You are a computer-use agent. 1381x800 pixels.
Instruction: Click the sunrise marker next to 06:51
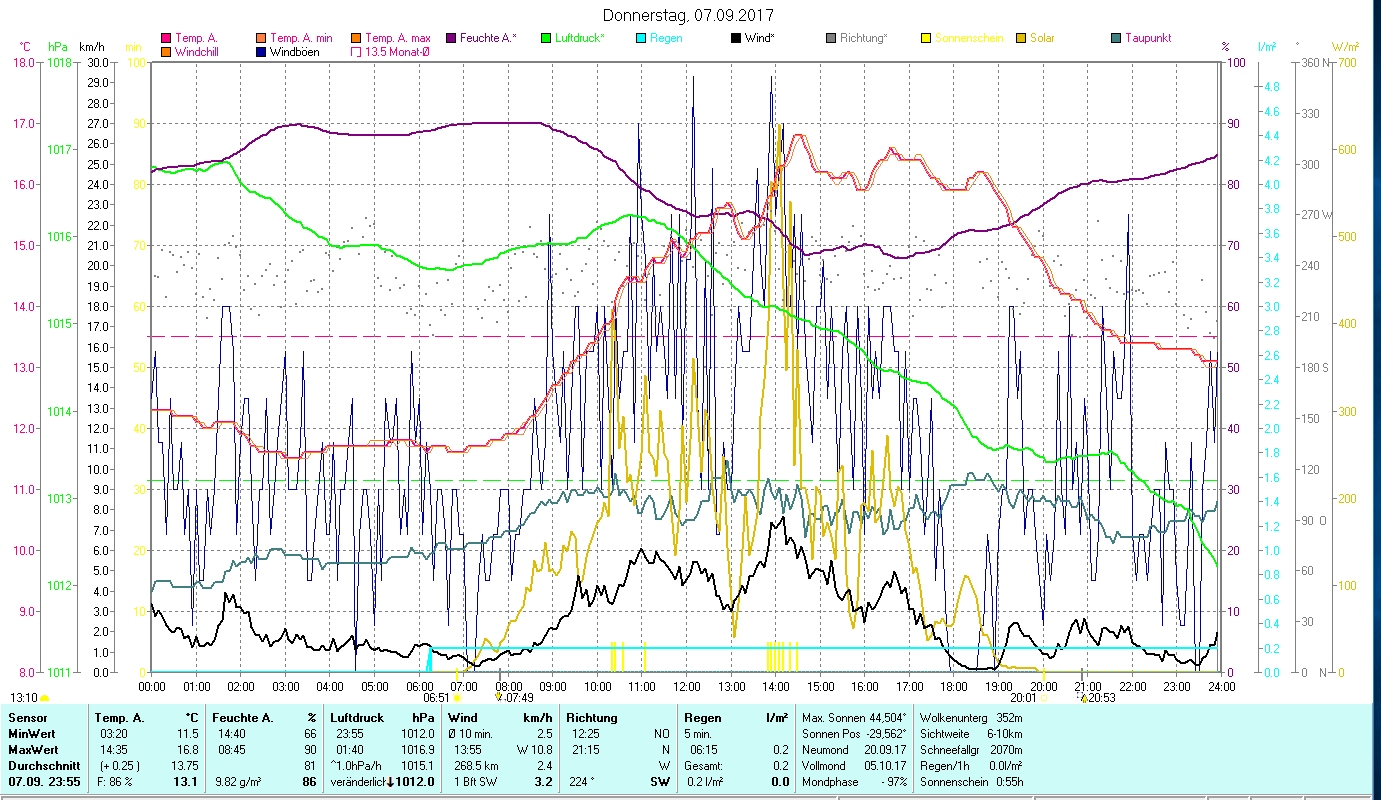(x=457, y=698)
